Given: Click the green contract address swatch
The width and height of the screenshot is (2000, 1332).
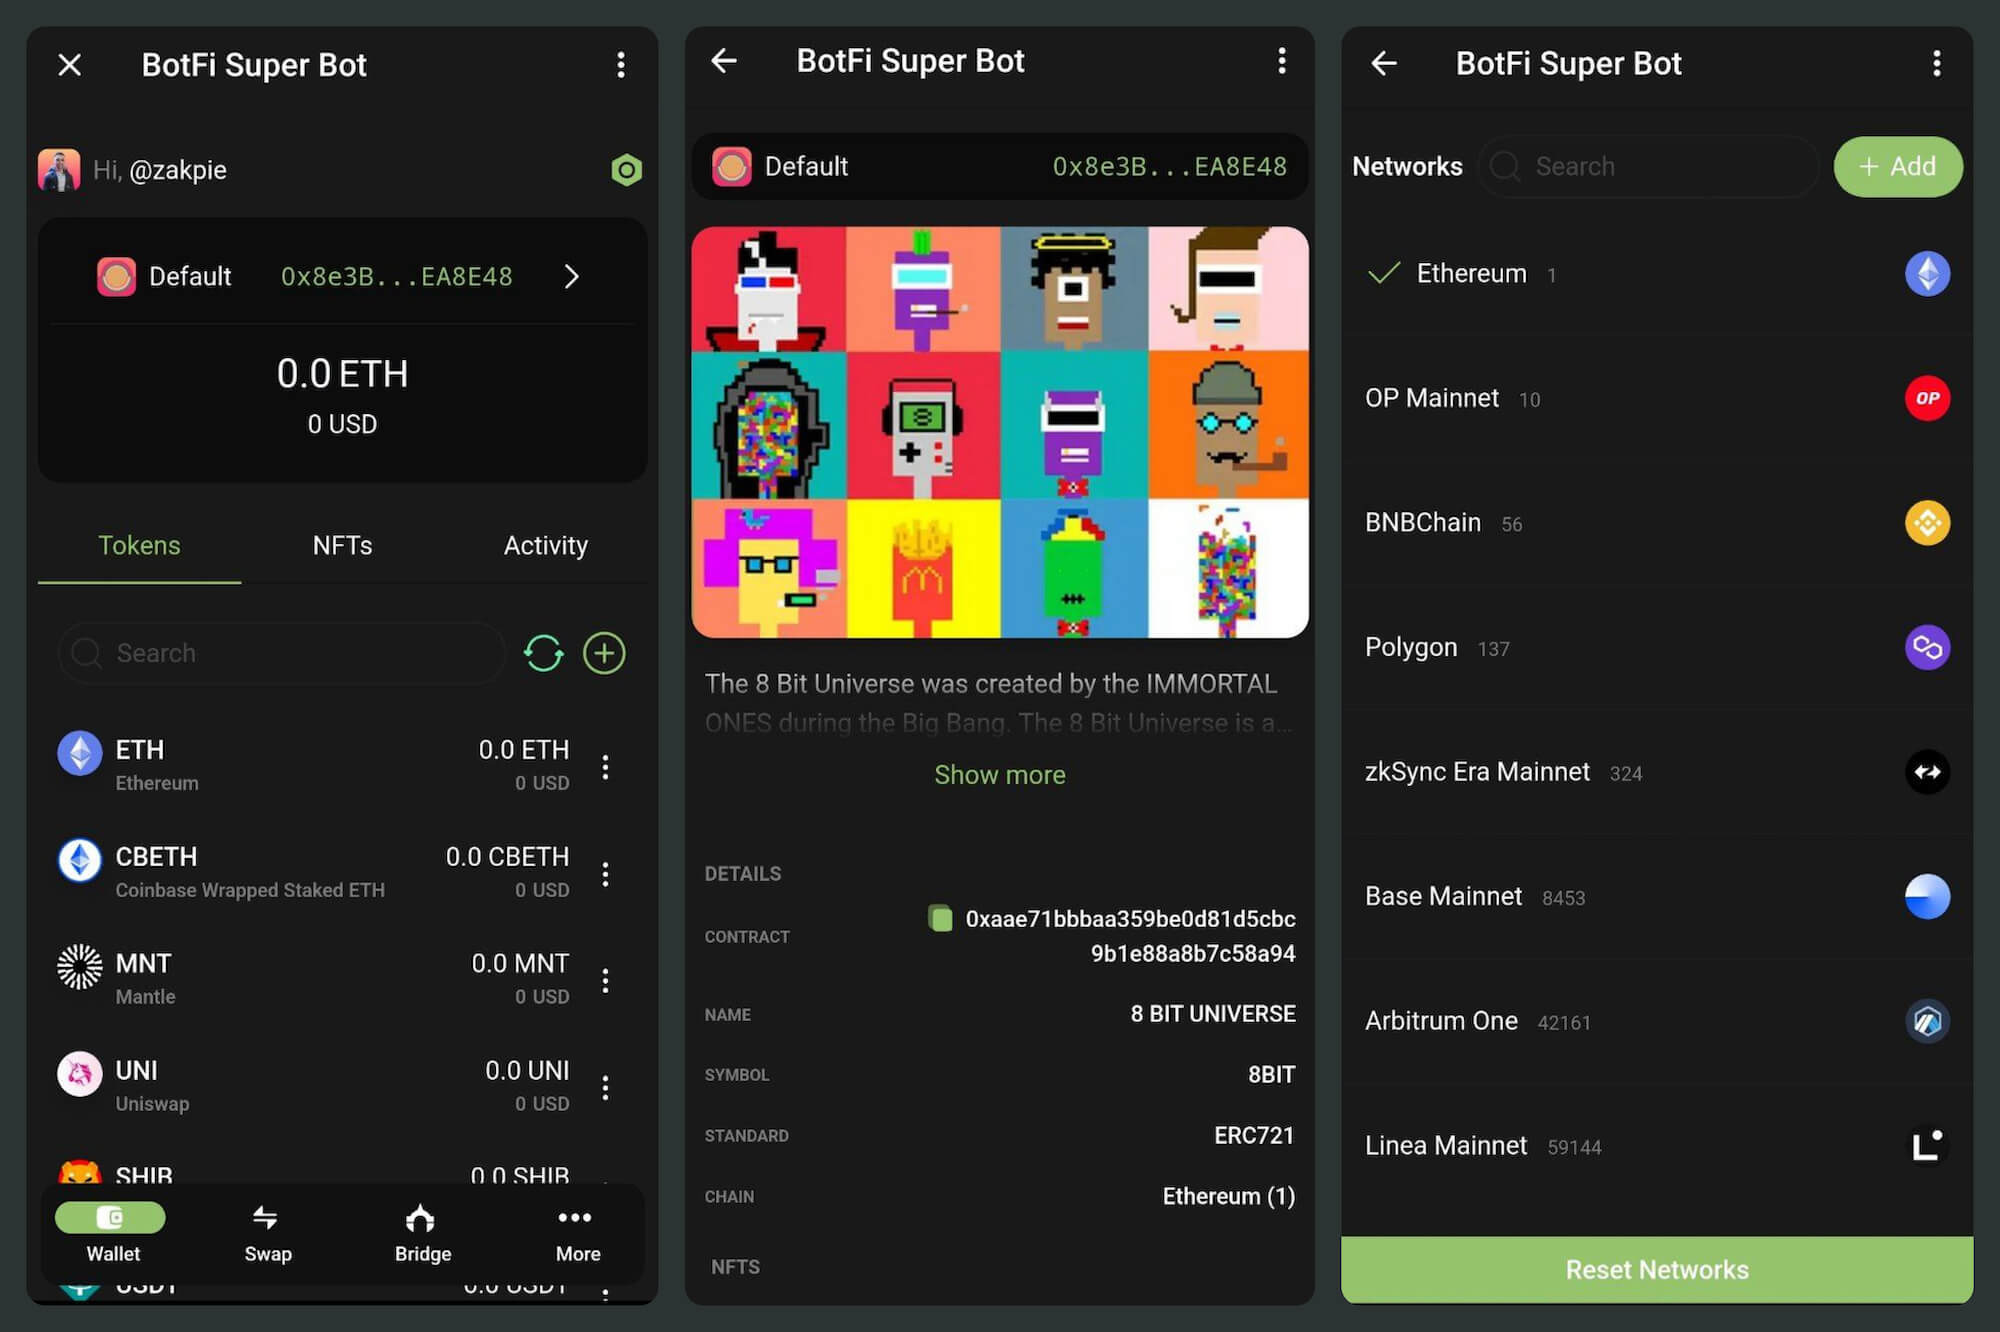Looking at the screenshot, I should coord(940,918).
